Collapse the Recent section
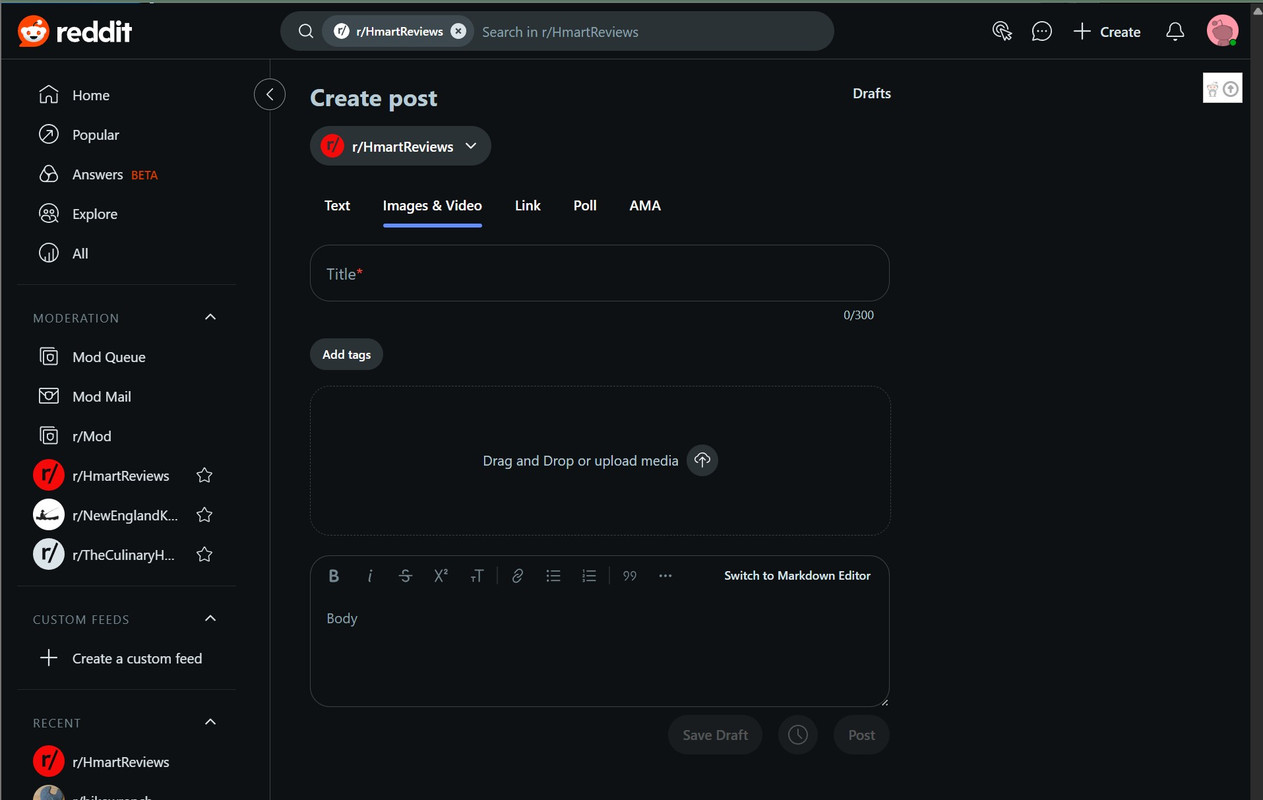This screenshot has width=1263, height=800. pyautogui.click(x=210, y=722)
